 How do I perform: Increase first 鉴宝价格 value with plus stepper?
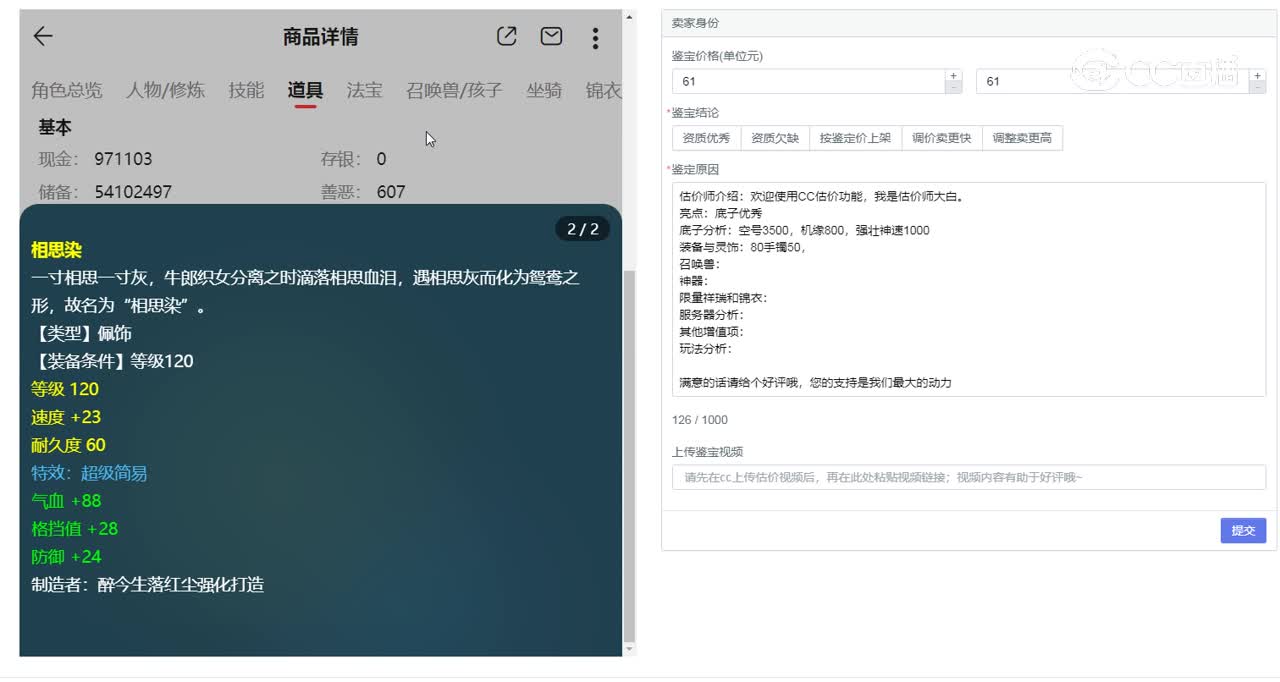pyautogui.click(x=953, y=74)
